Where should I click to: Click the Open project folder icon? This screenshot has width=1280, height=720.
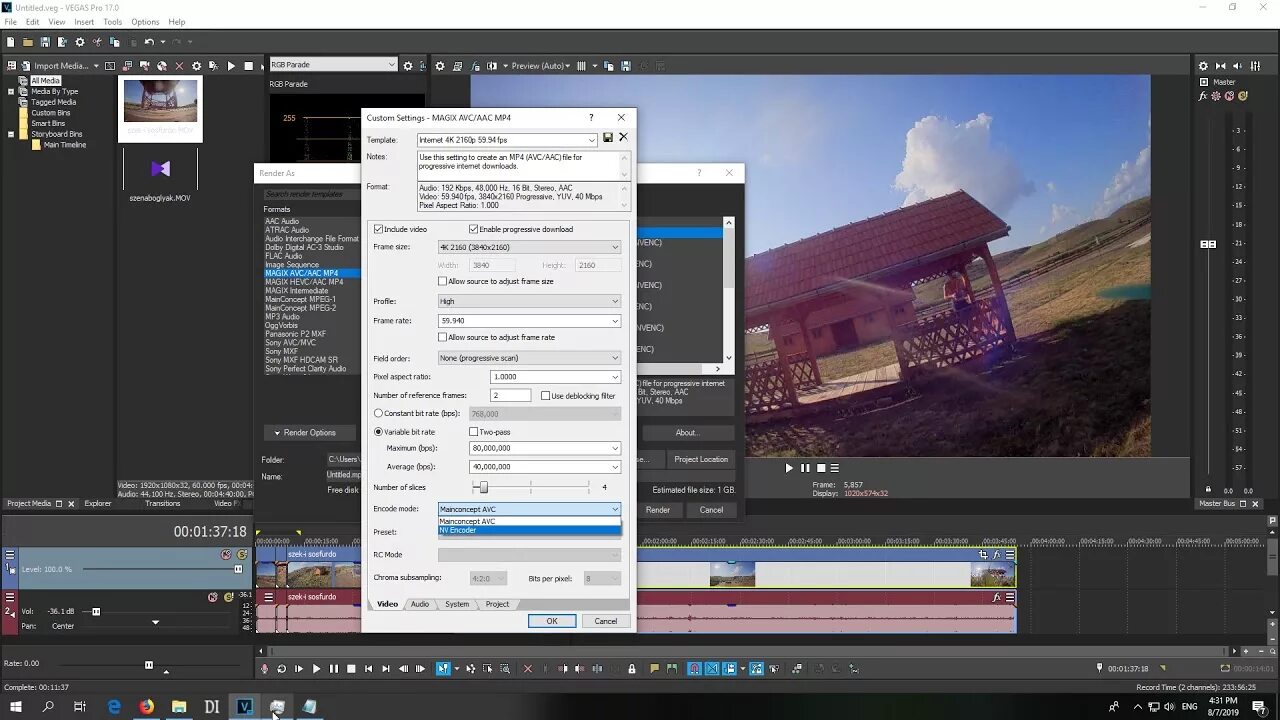(28, 42)
